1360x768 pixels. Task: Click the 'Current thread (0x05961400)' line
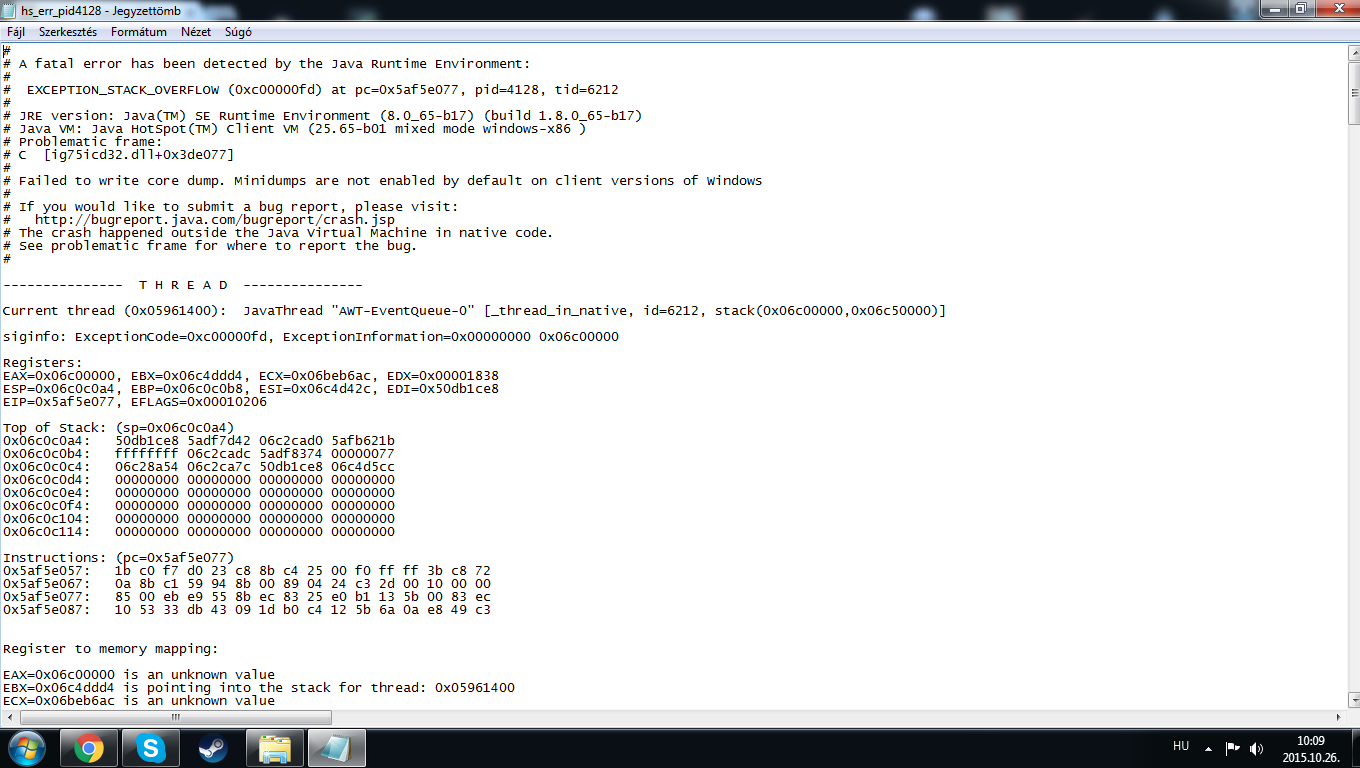pyautogui.click(x=474, y=311)
